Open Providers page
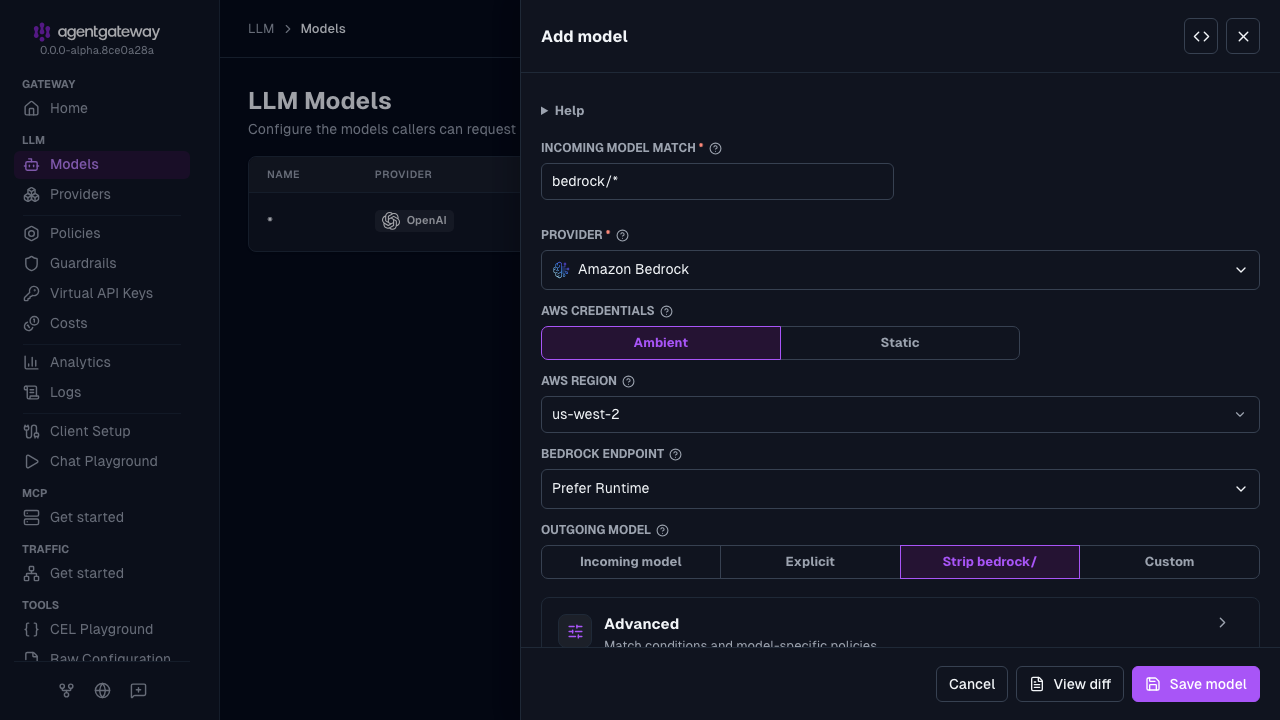This screenshot has width=1280, height=720. pos(102,194)
